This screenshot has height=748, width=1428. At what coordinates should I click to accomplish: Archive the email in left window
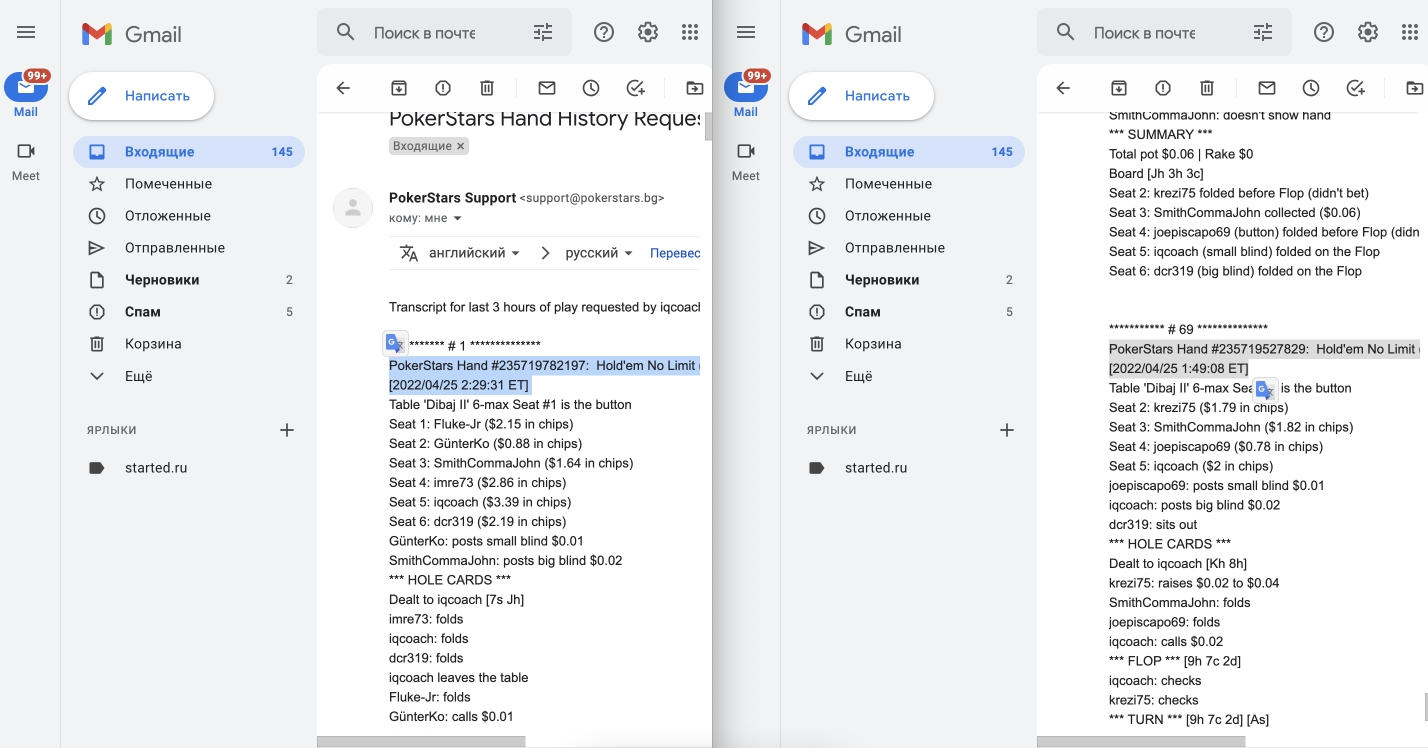tap(399, 88)
